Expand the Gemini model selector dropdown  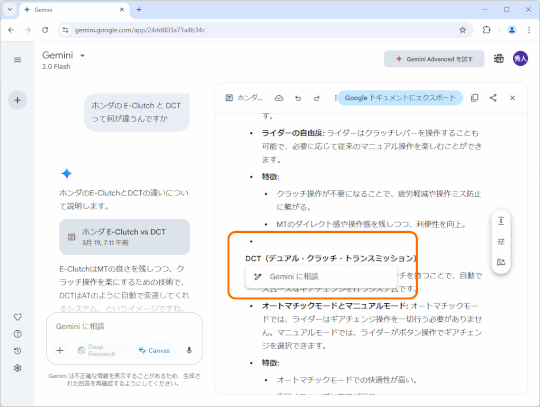(x=82, y=55)
